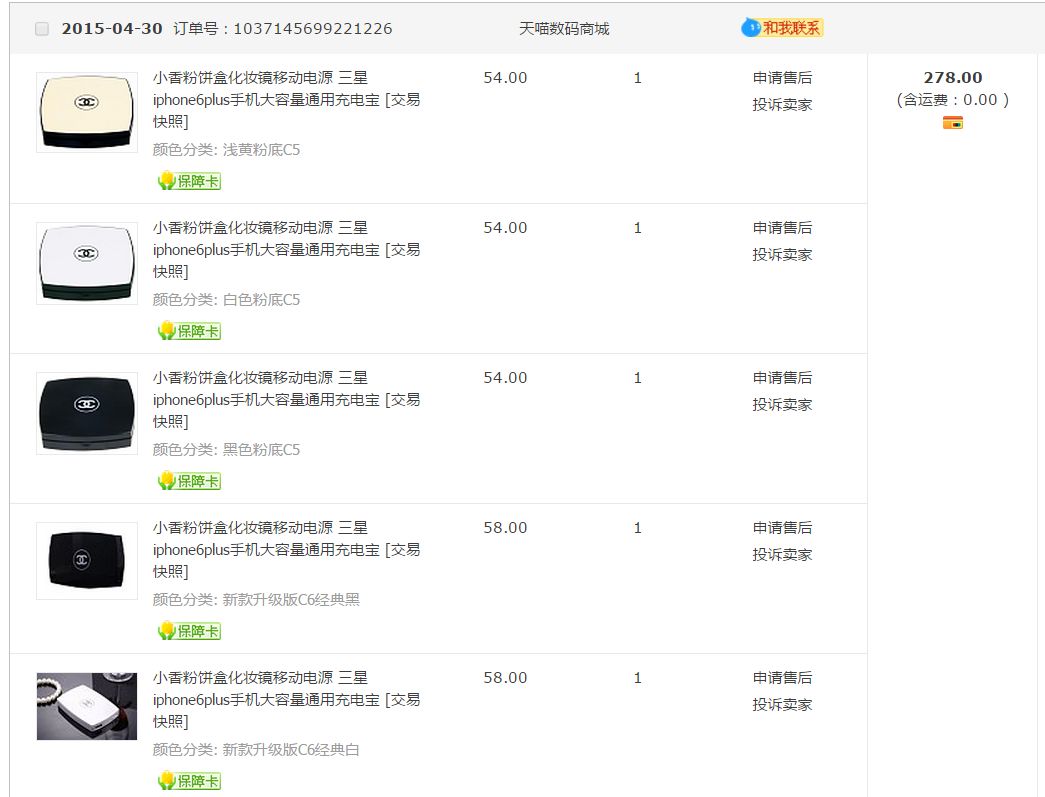
Task: Click the 保障卡 badge for 白色粉底C5 item
Action: tap(189, 331)
